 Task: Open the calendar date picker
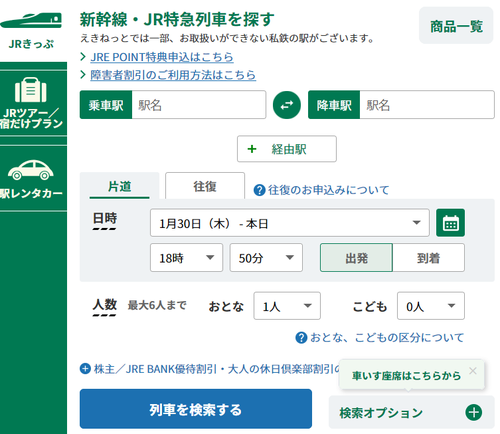point(450,223)
